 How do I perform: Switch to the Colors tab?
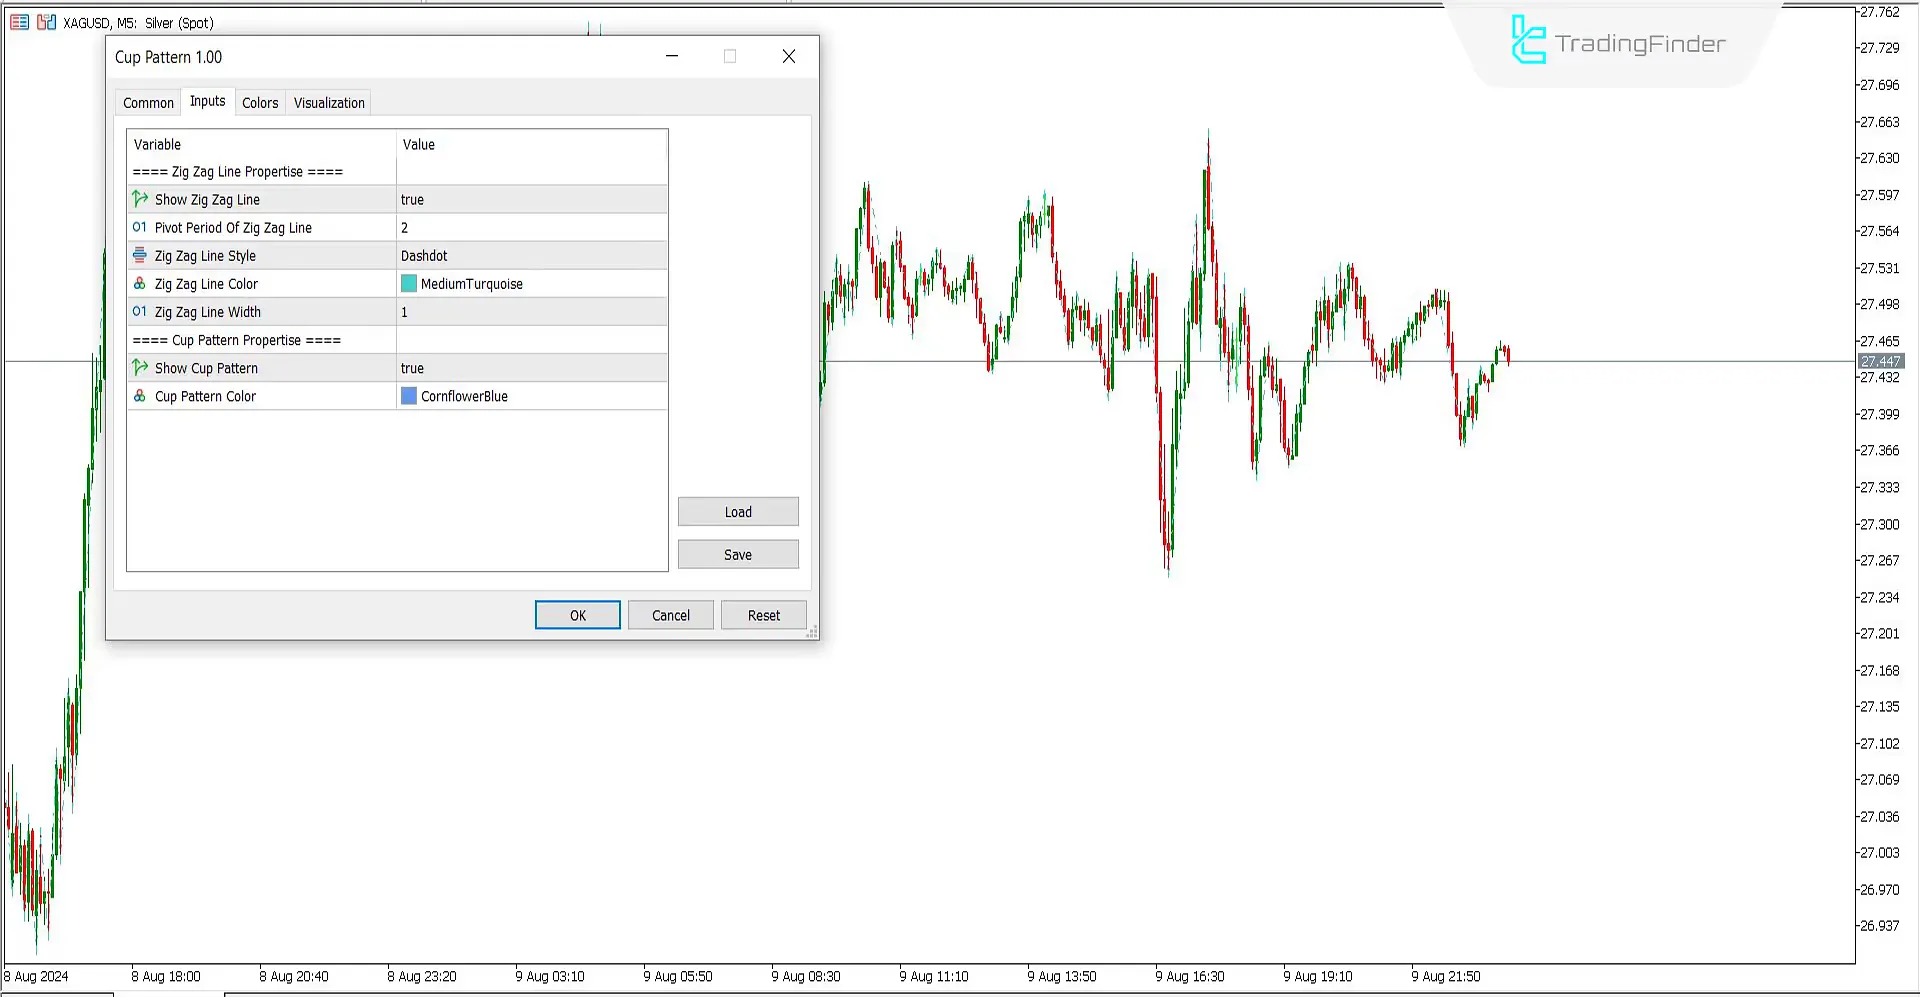point(259,101)
